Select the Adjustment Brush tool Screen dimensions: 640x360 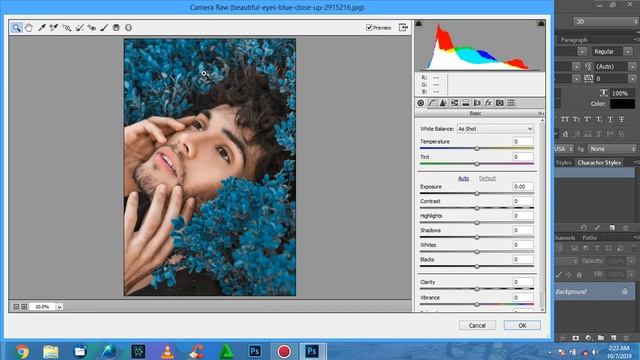[104, 28]
